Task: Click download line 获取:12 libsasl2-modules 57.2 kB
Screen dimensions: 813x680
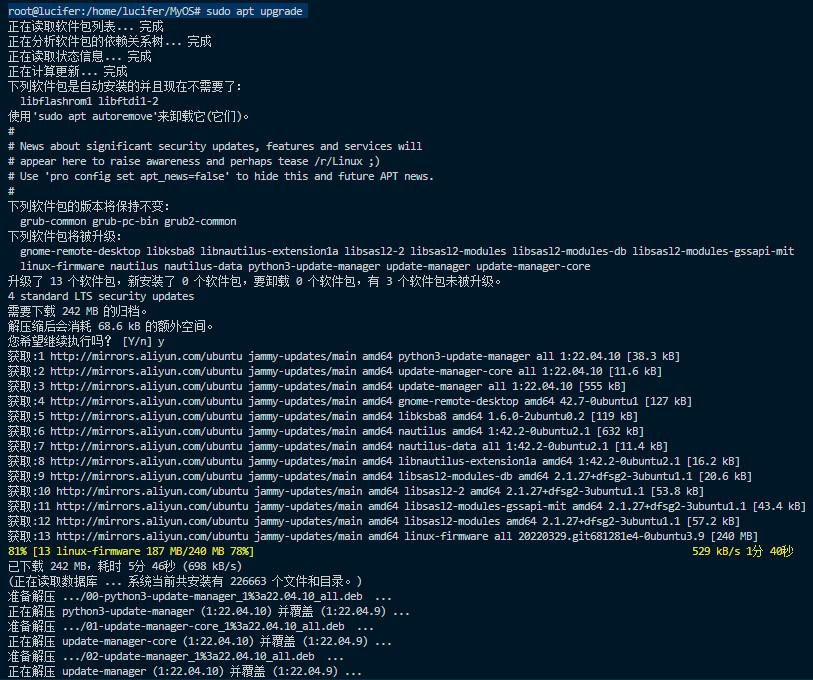Action: 374,521
